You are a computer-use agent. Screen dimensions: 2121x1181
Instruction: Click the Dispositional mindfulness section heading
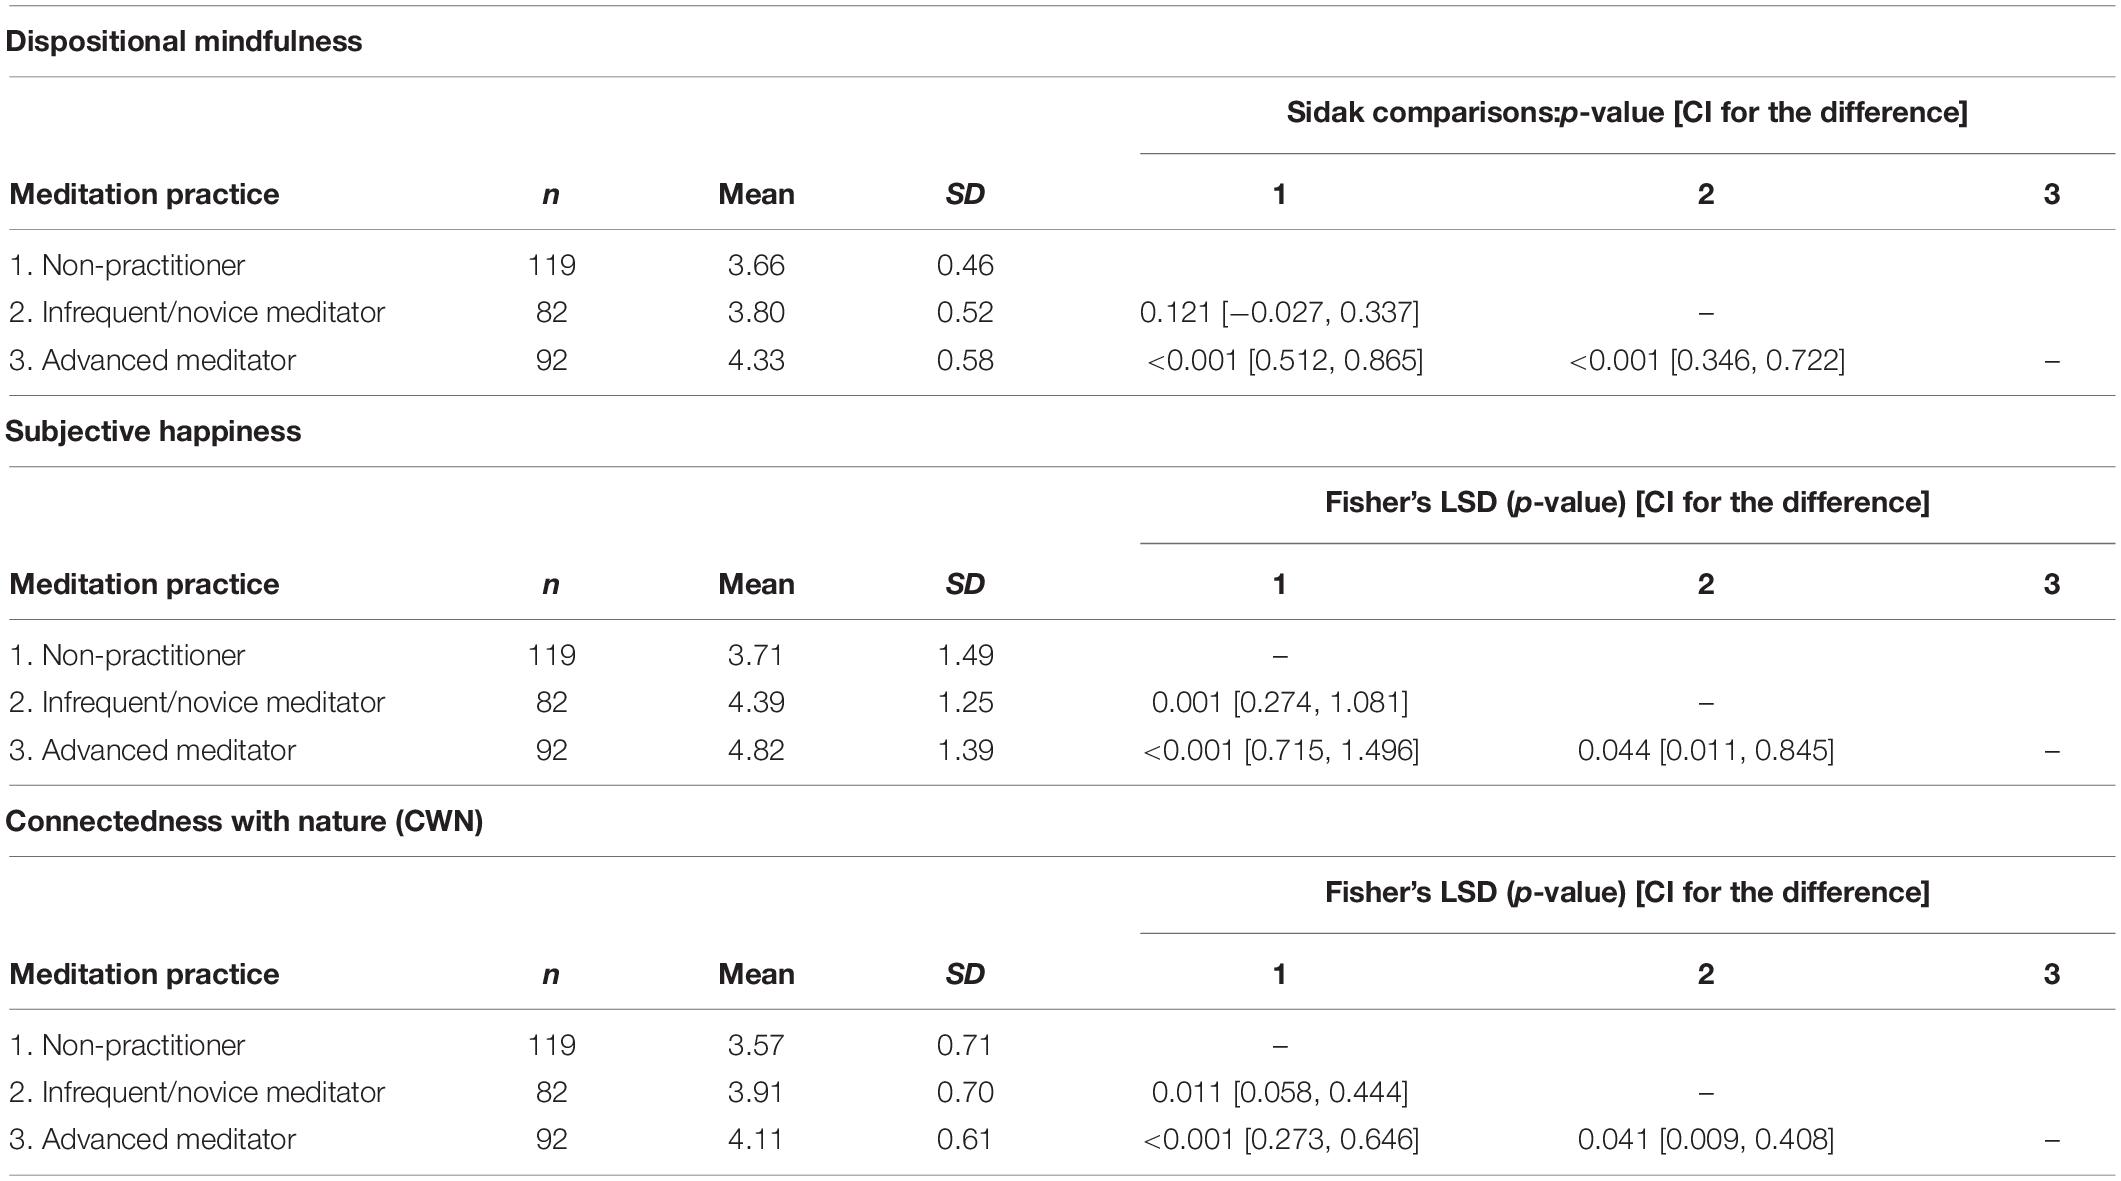coord(184,41)
